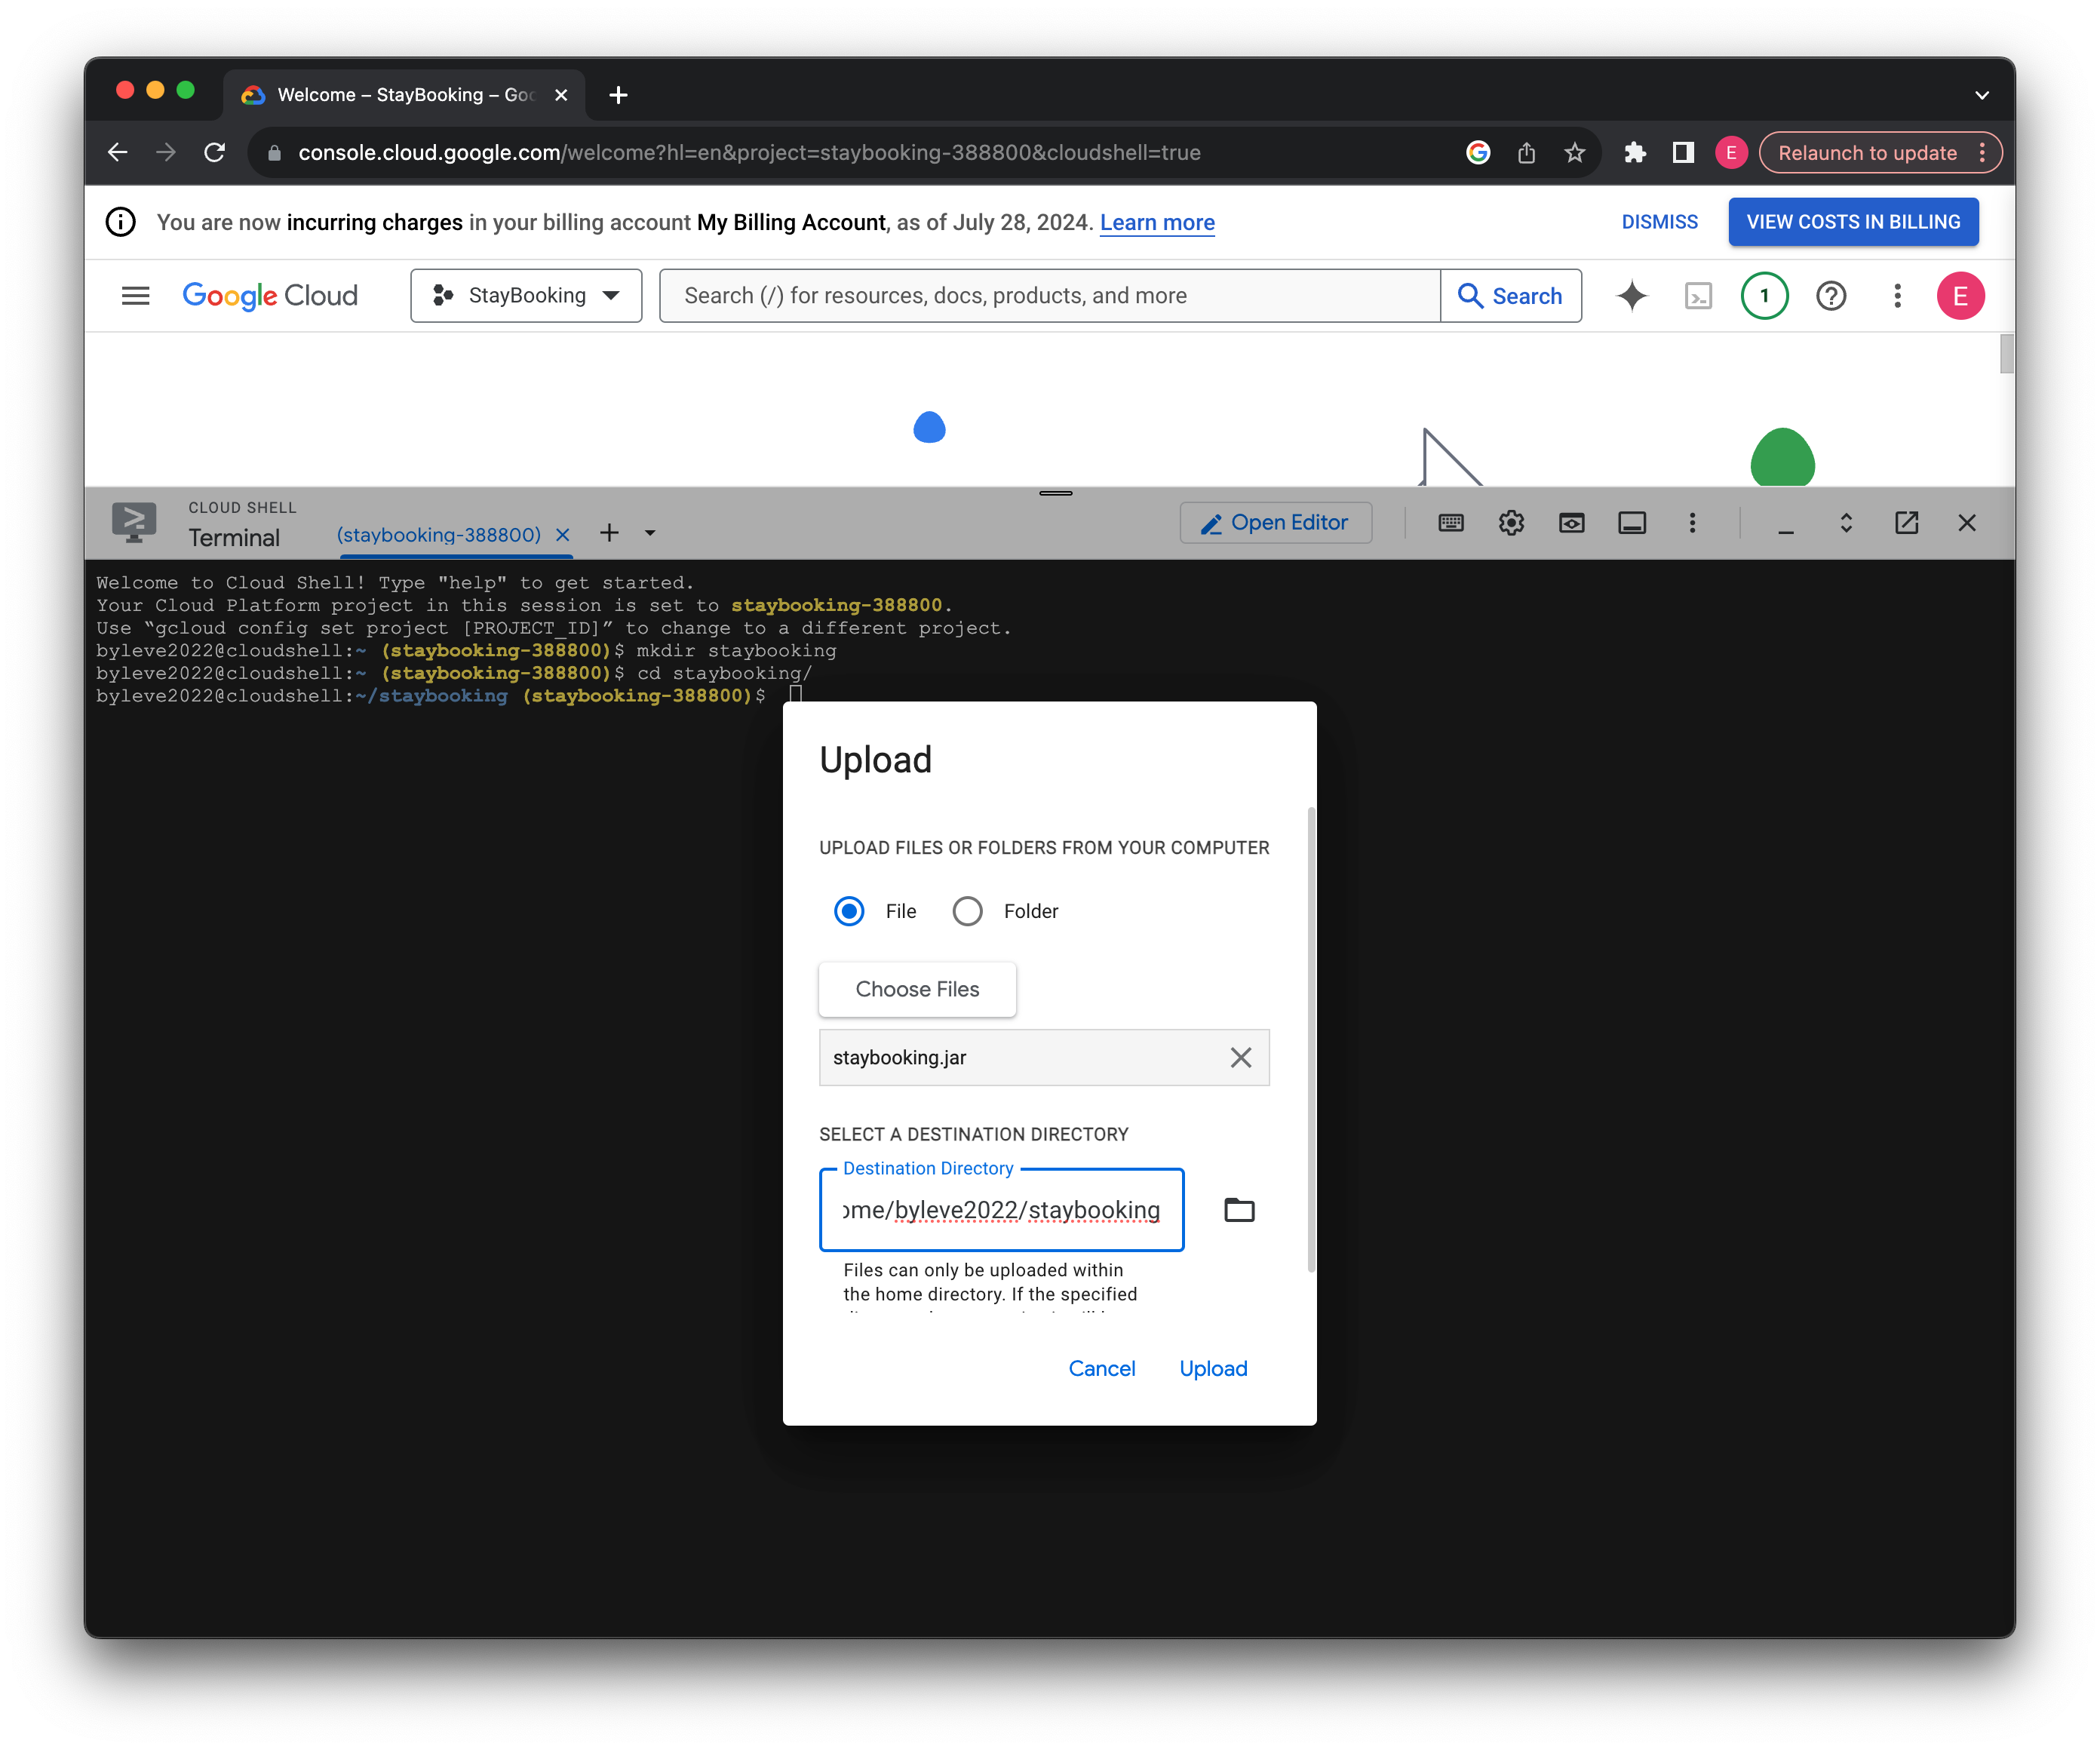Click the Destination Directory text field
2100x1750 pixels.
click(x=1001, y=1210)
